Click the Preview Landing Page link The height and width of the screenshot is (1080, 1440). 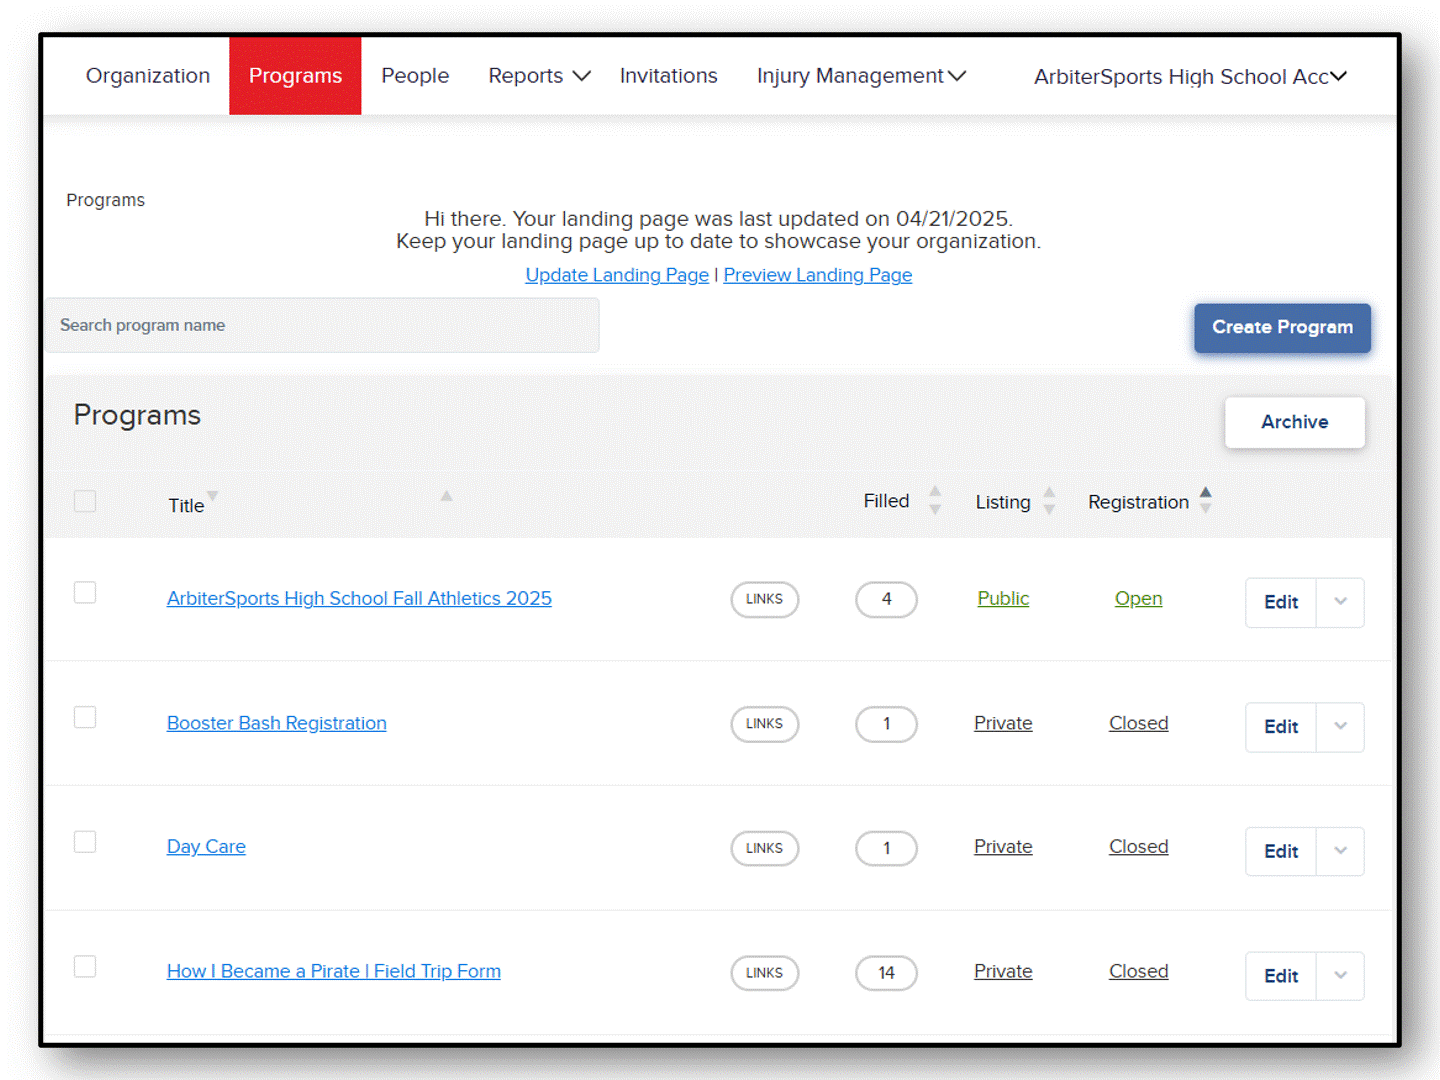coord(818,275)
